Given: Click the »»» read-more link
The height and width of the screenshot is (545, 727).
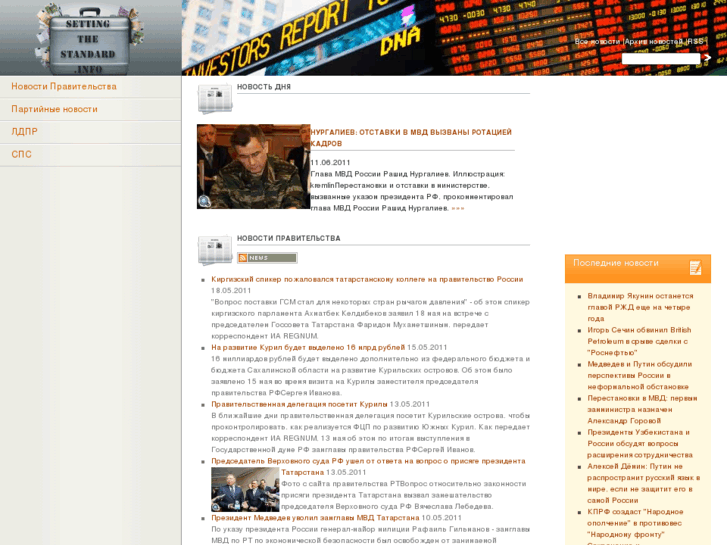Looking at the screenshot, I should [458, 208].
